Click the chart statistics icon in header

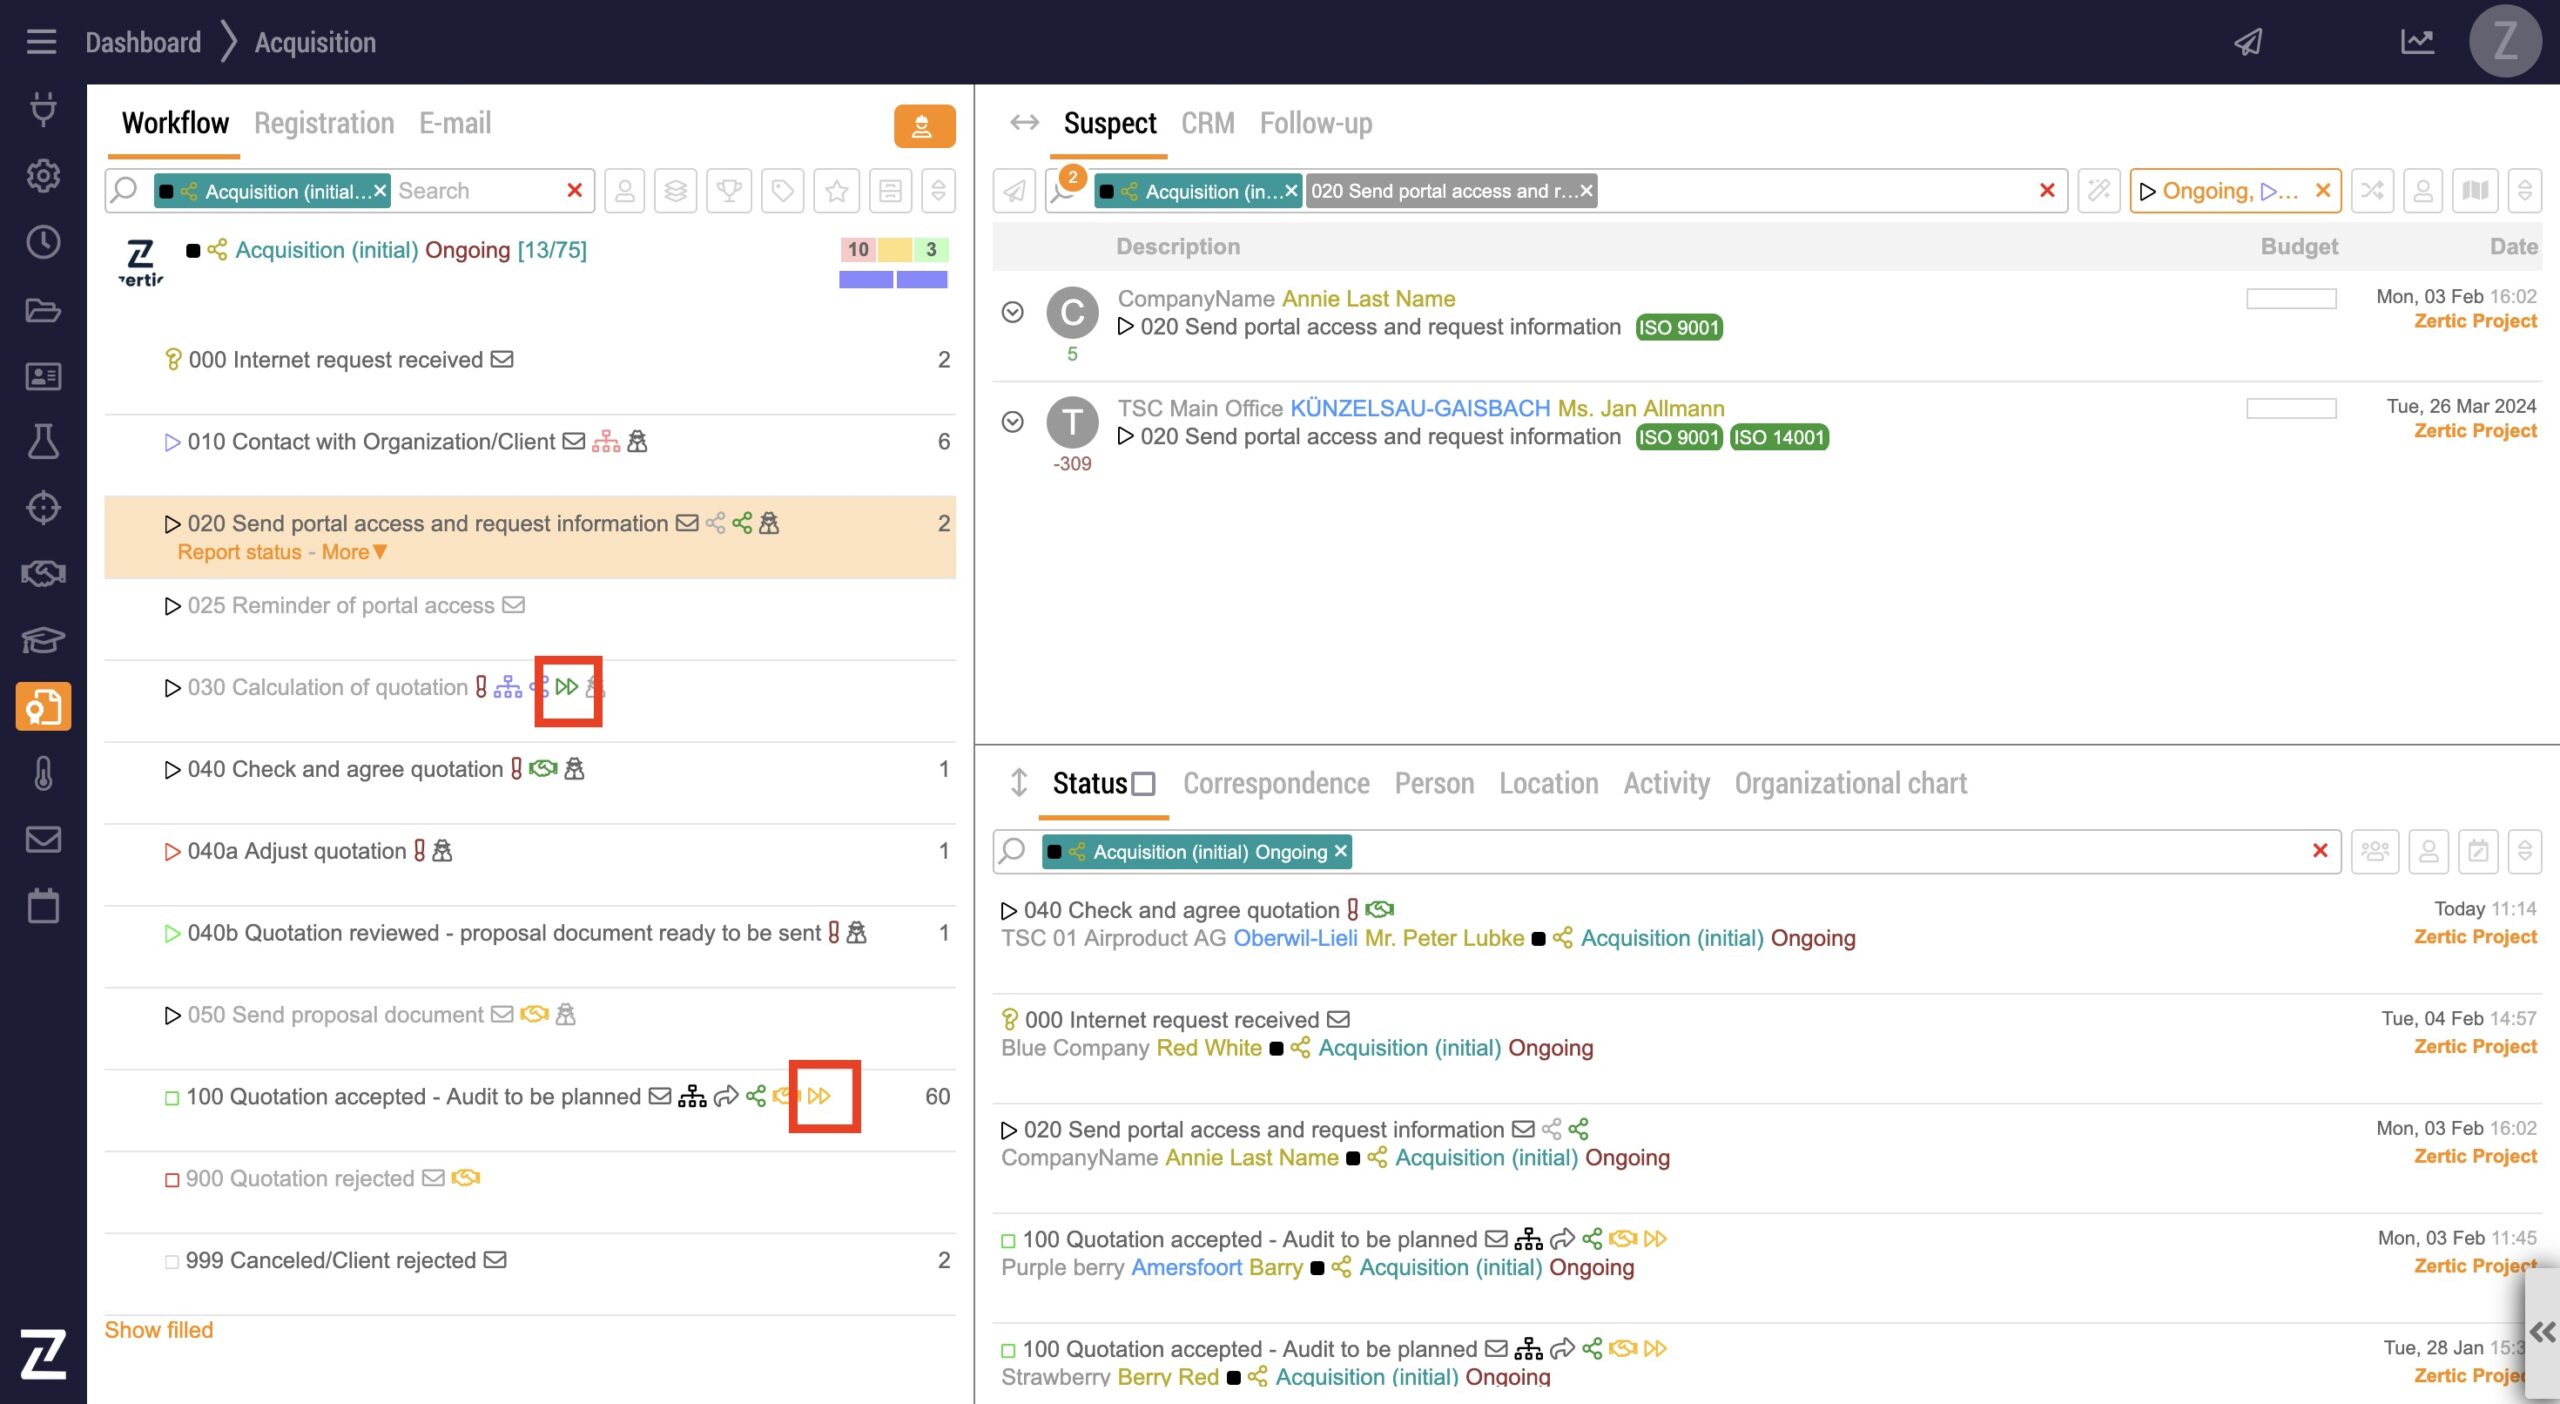point(2417,42)
